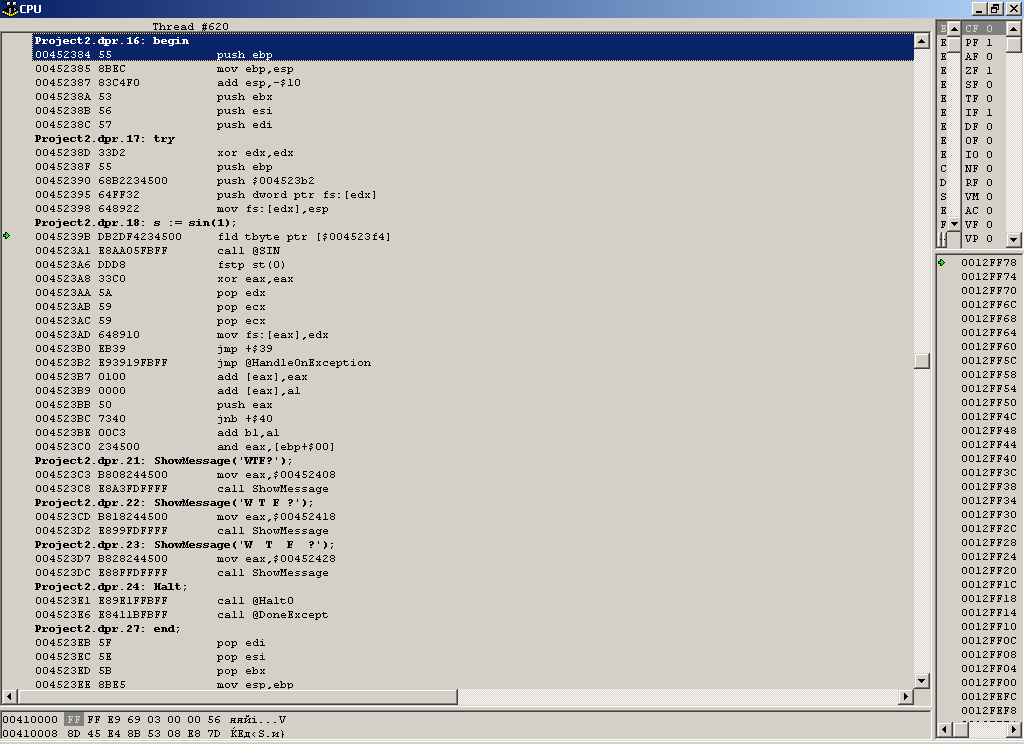Select the DF flag in flags pane
Screen dimensions: 1024x744
979,127
